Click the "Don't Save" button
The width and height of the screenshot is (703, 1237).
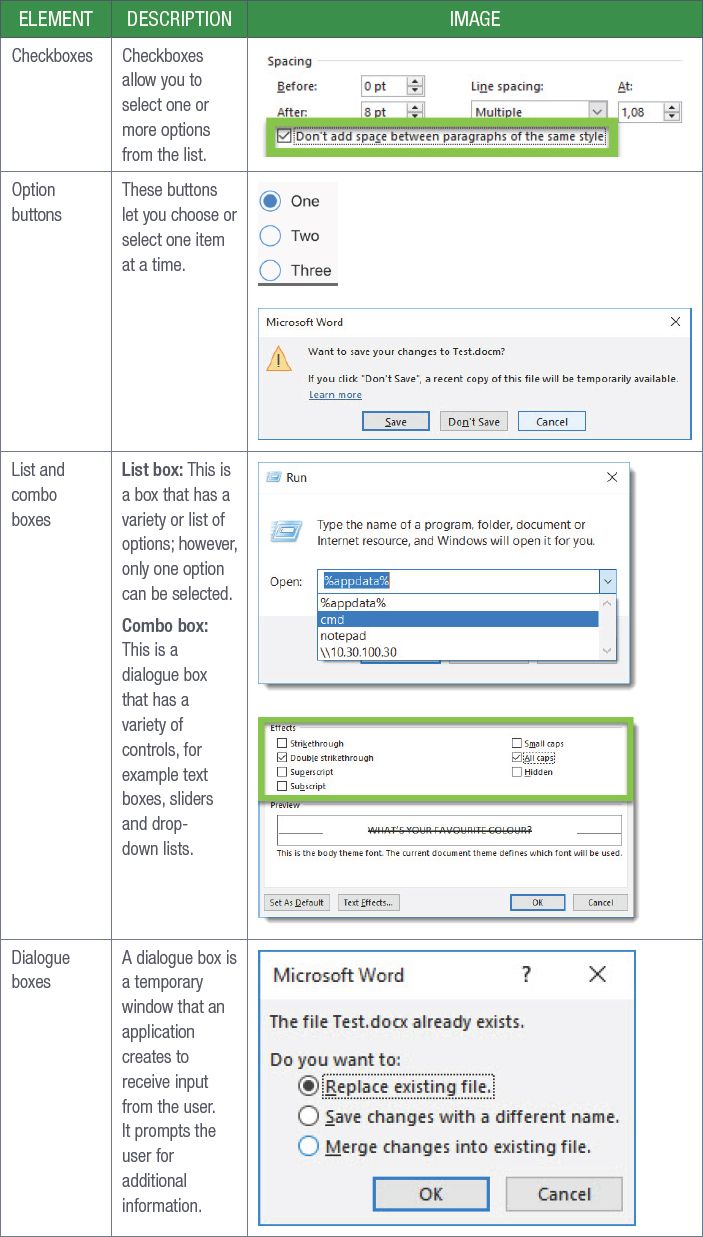(473, 422)
